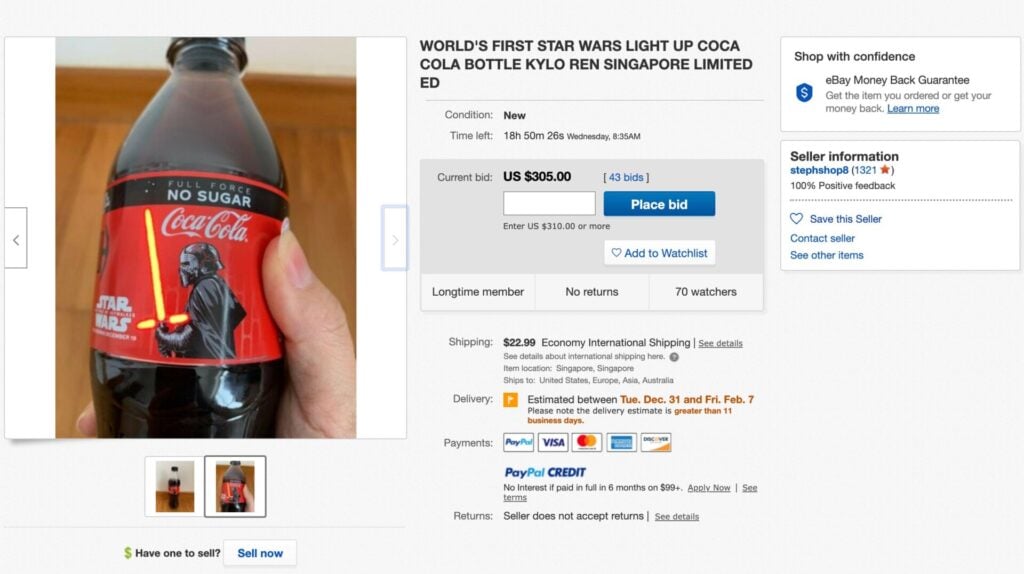Viewport: 1024px width, 574px height.
Task: Click the bid amount input field
Action: click(x=549, y=204)
